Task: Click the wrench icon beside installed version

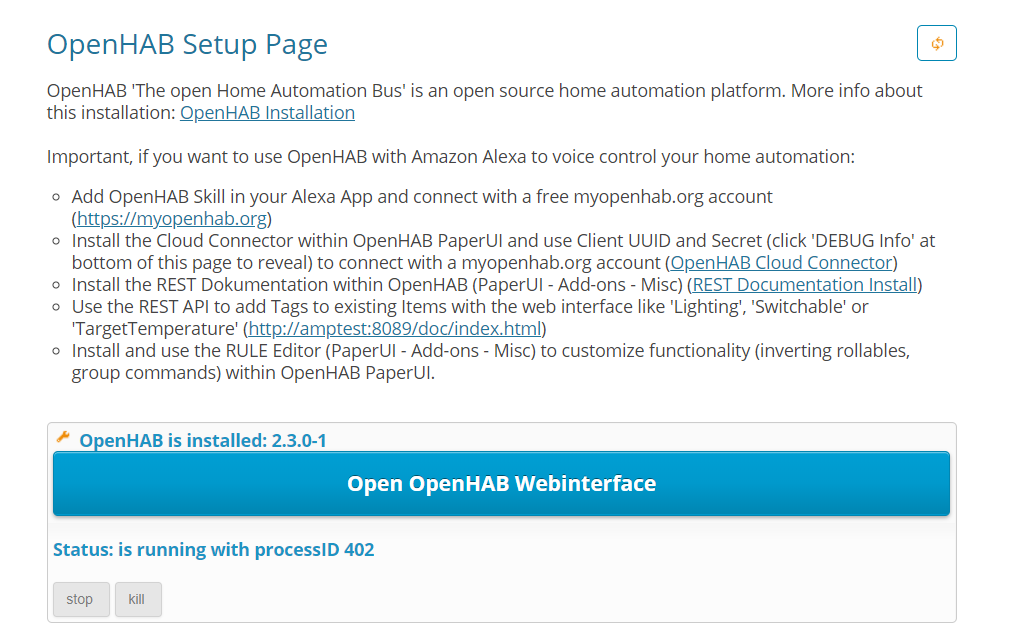Action: (63, 437)
